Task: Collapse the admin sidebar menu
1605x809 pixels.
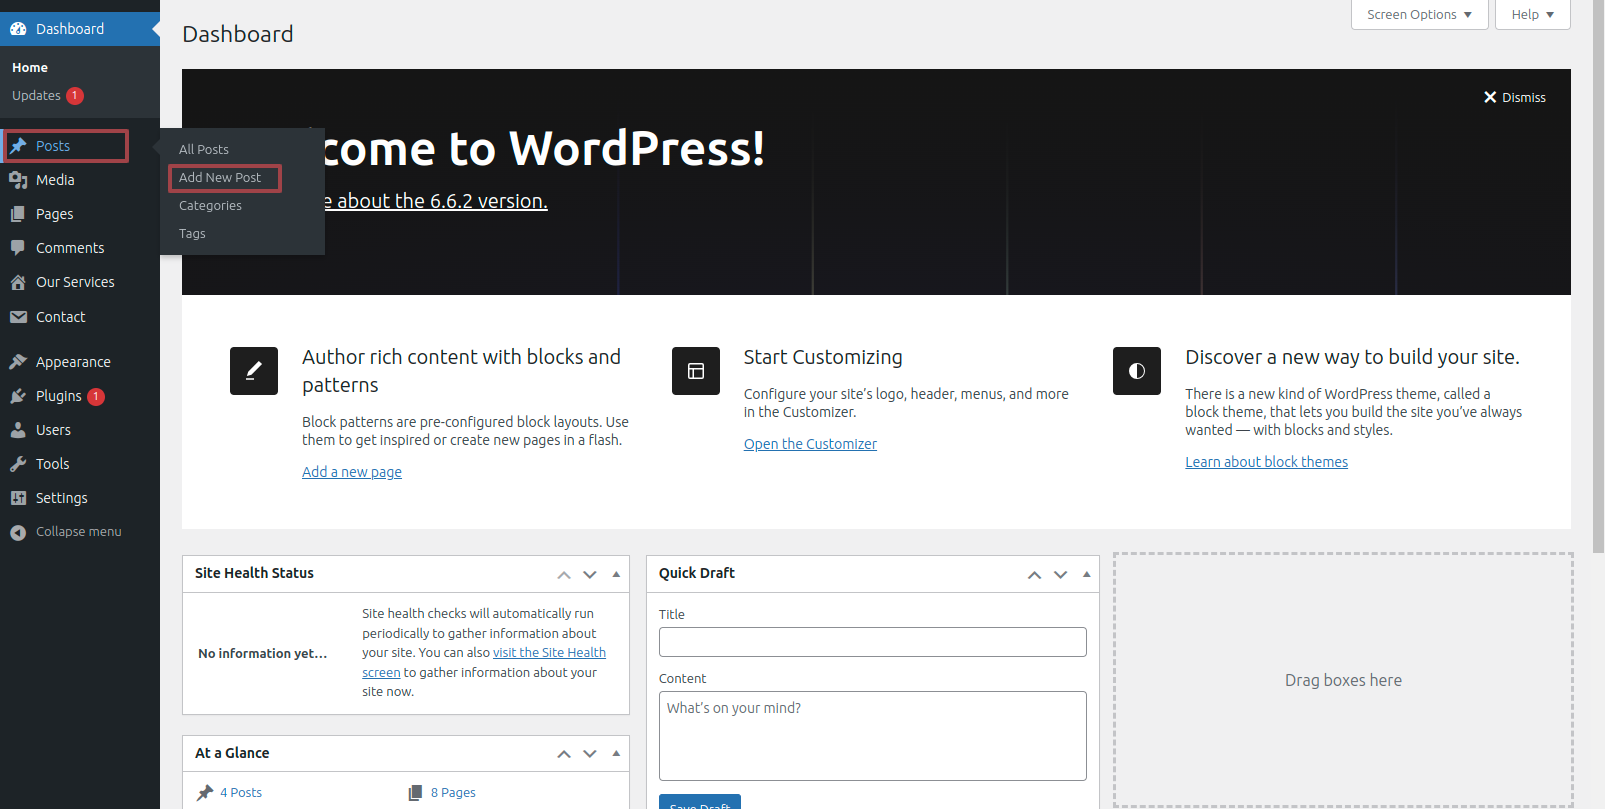Action: [x=66, y=532]
